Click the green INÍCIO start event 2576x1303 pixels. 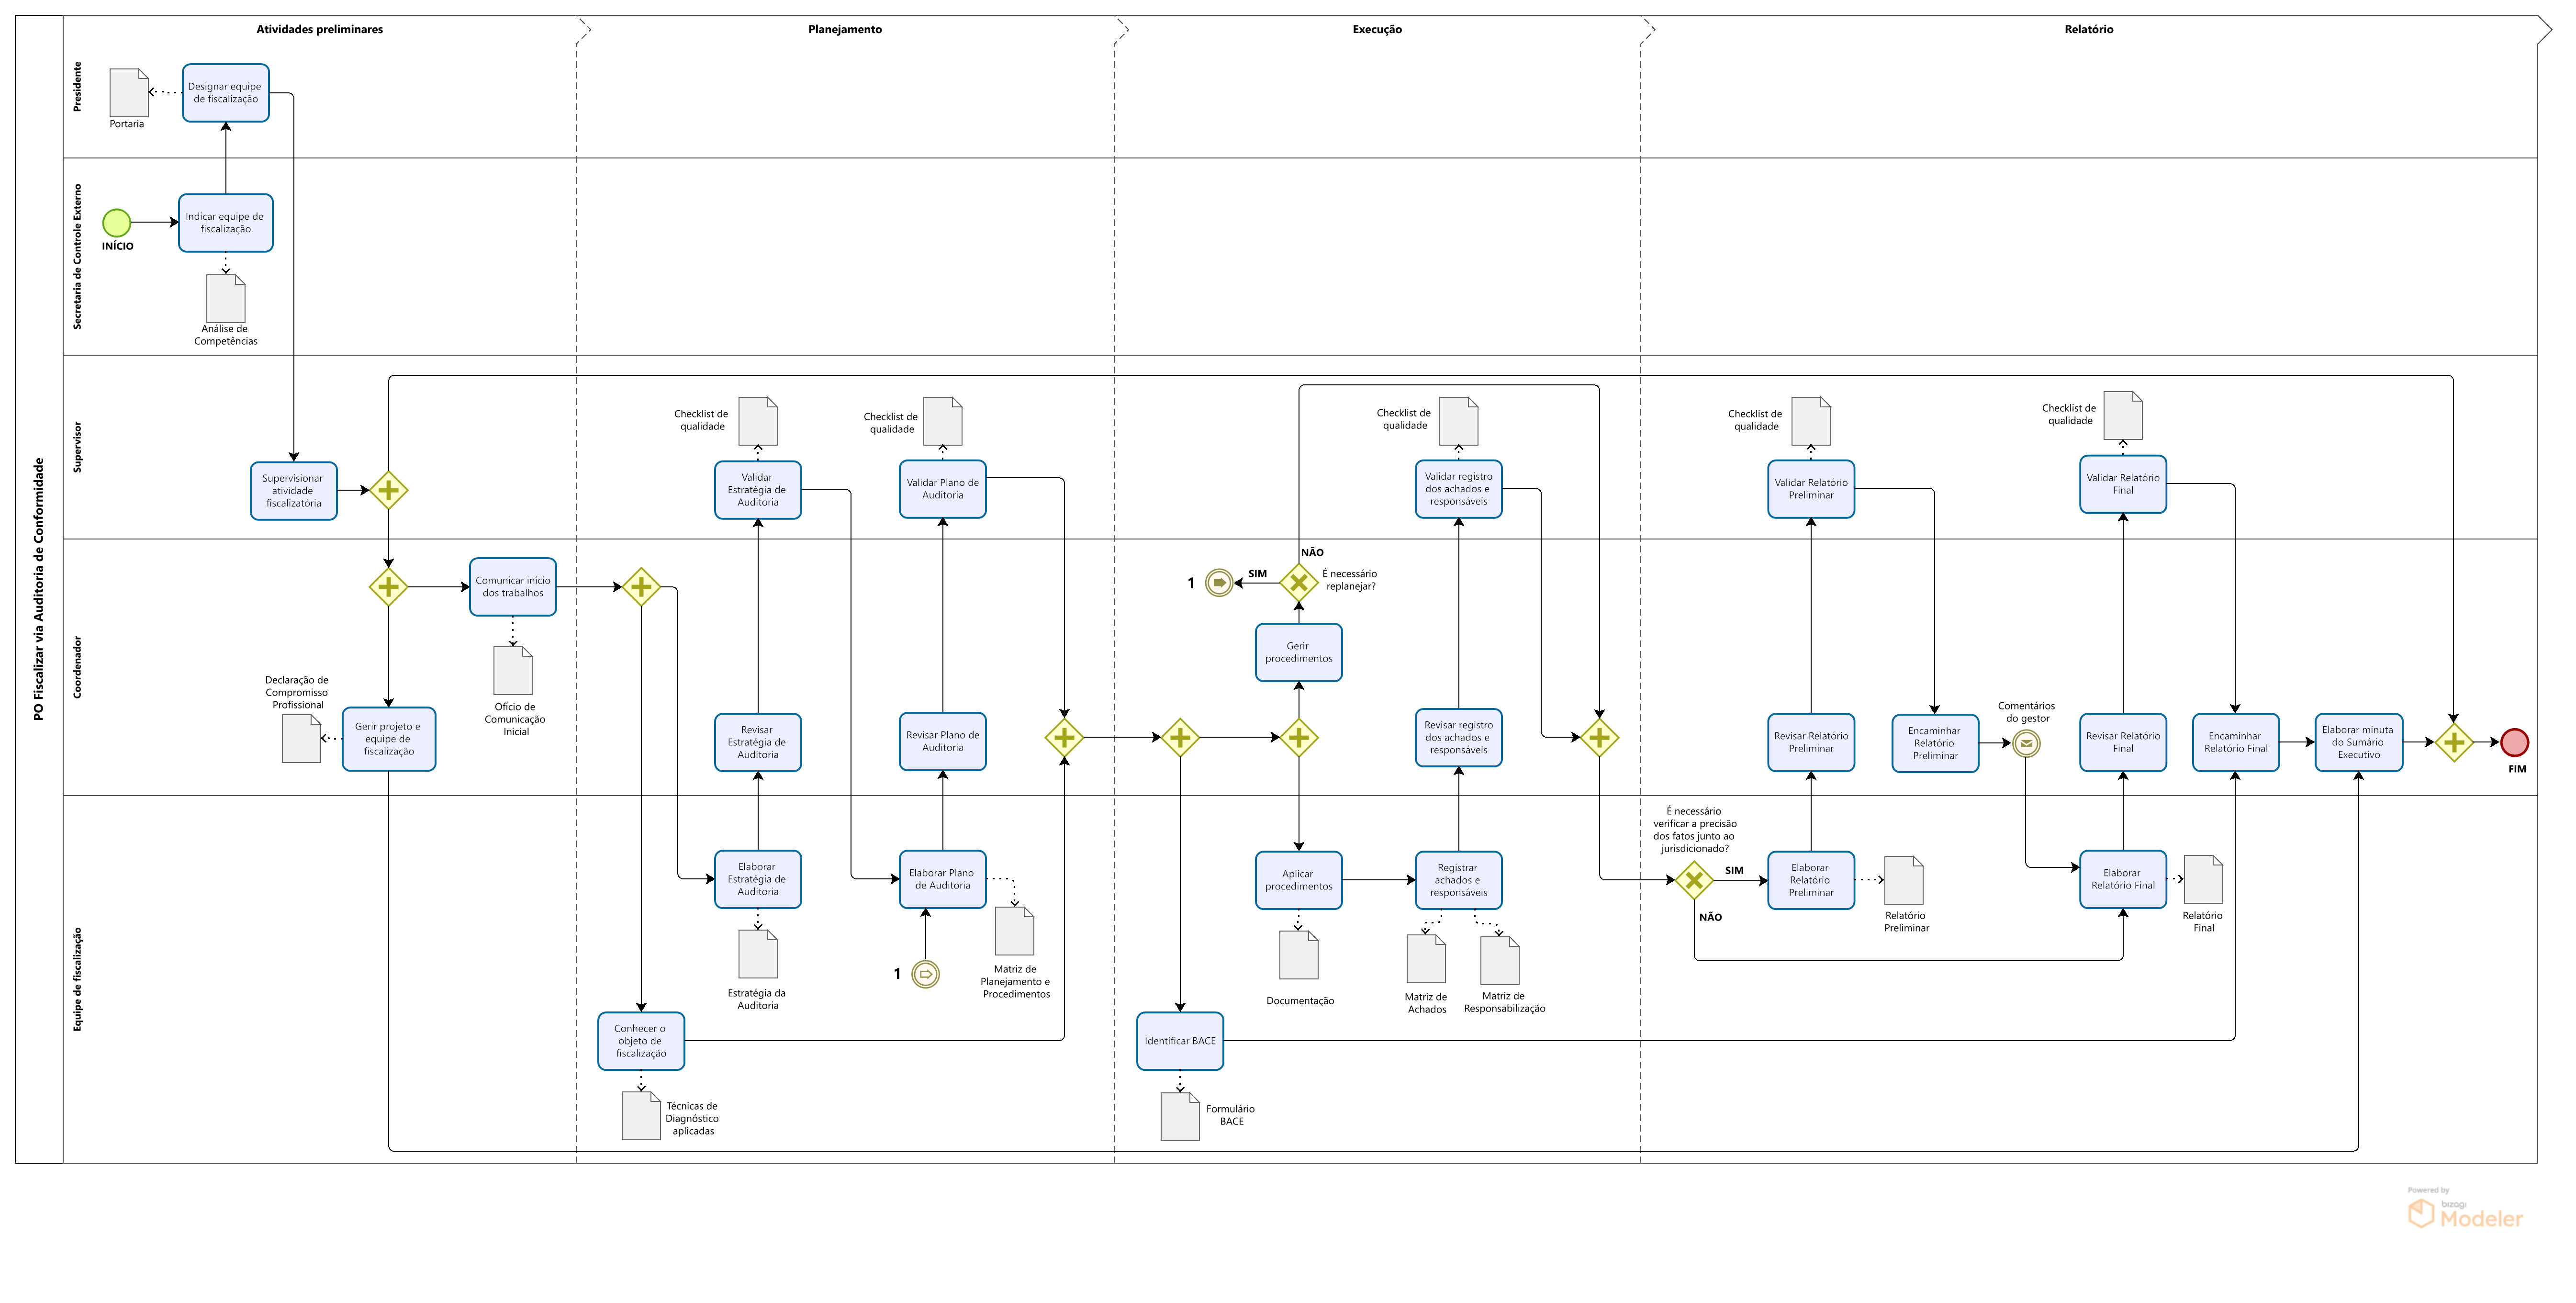click(x=117, y=222)
